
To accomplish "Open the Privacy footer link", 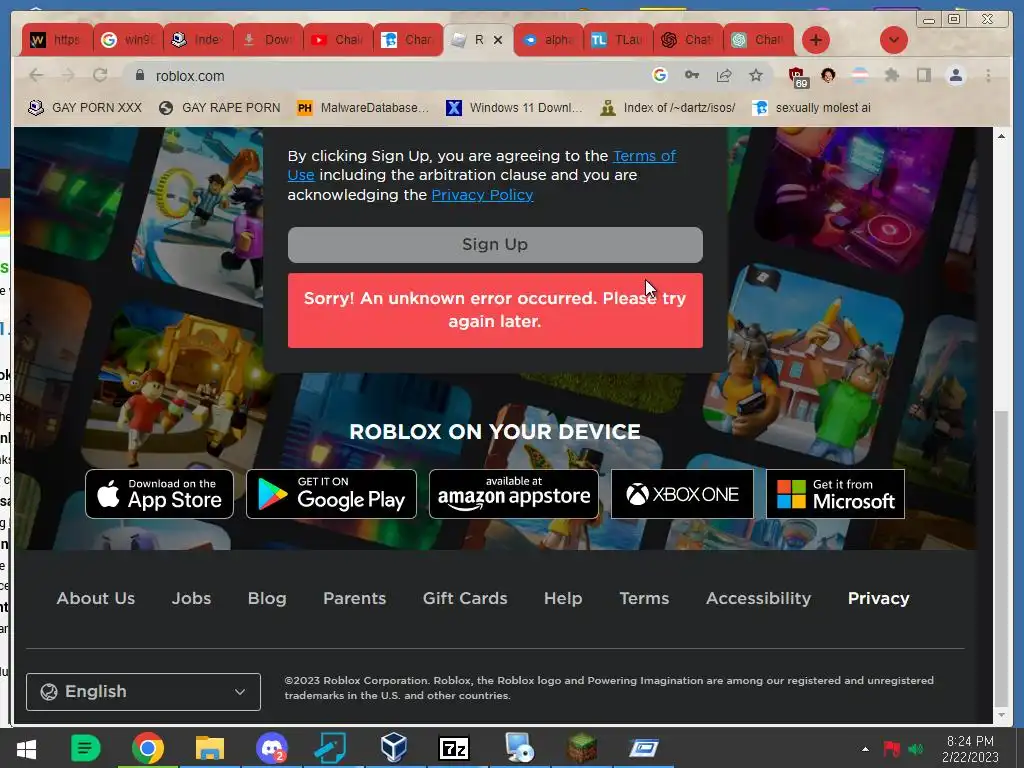I will (x=878, y=598).
